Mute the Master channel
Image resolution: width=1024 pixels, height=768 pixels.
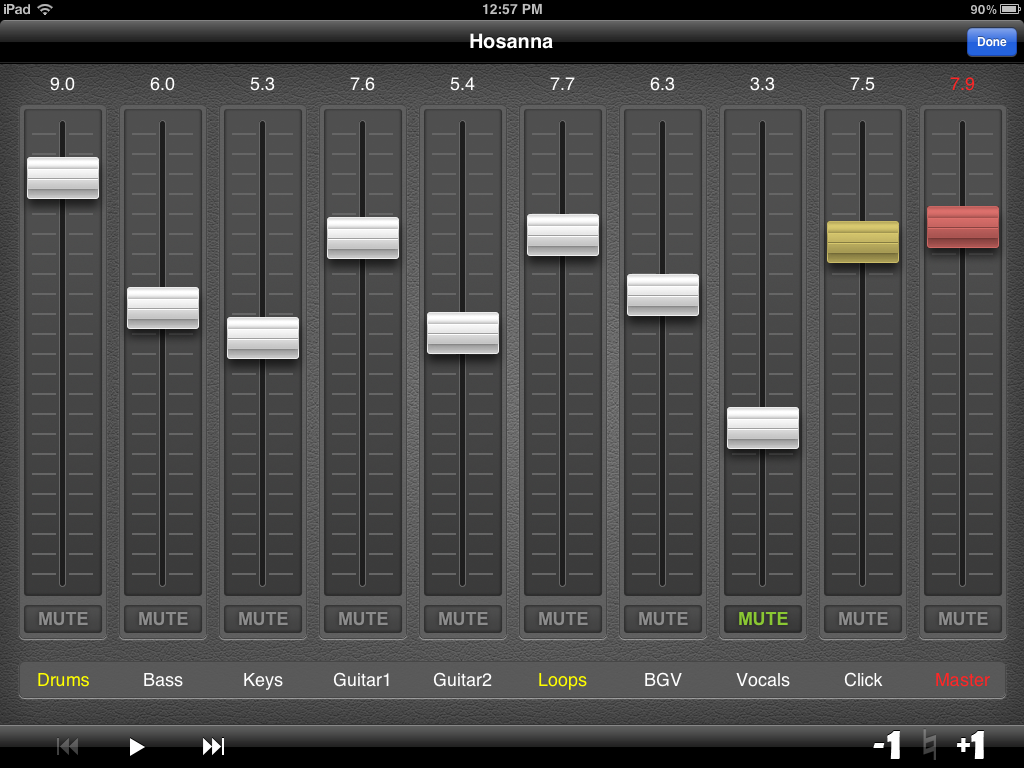(x=963, y=618)
